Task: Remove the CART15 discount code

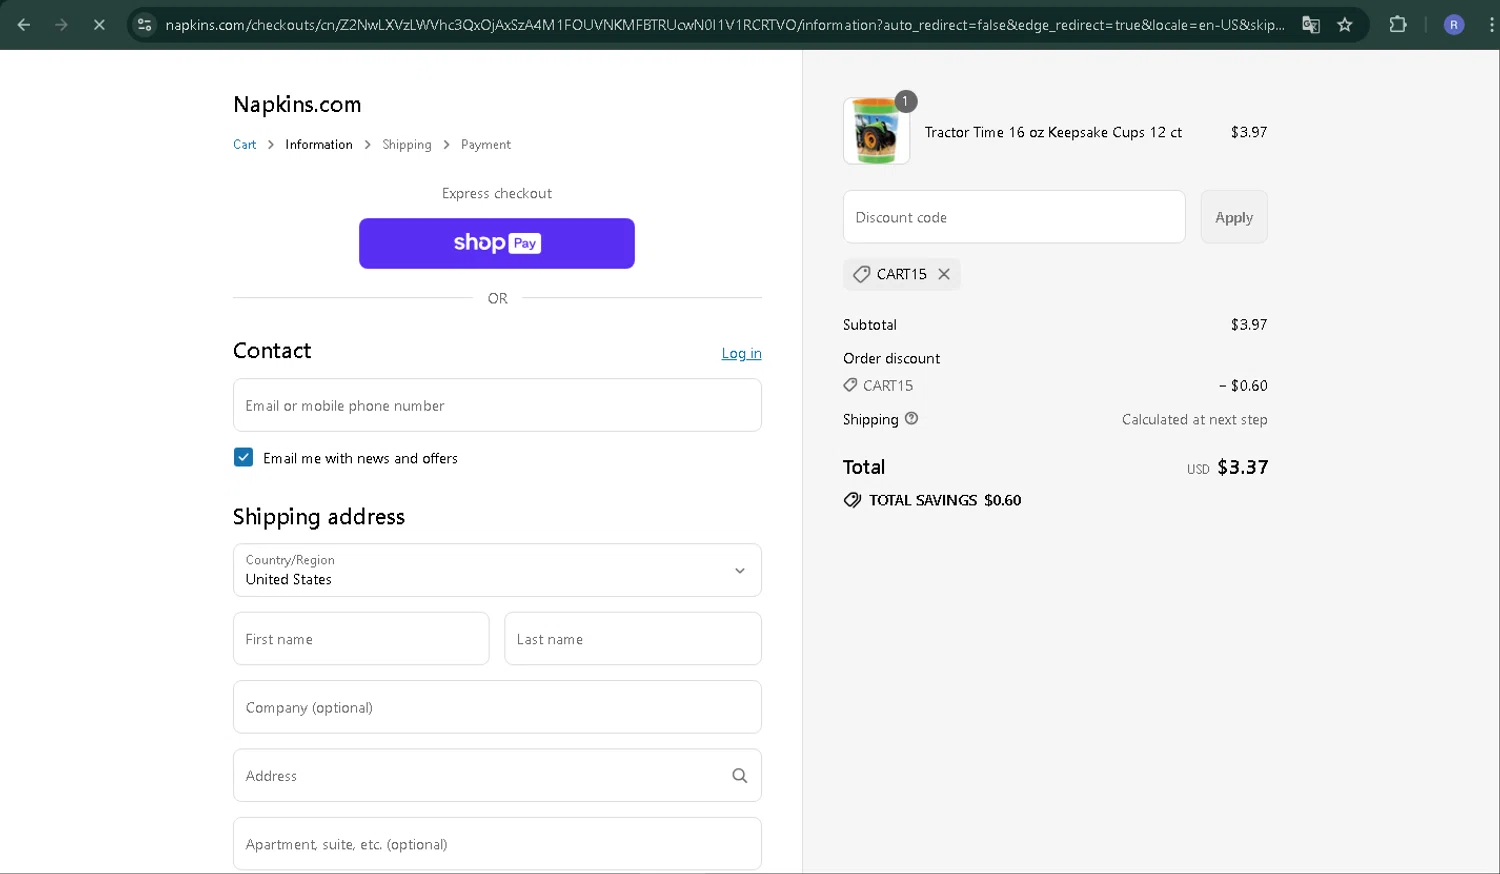Action: pos(944,274)
